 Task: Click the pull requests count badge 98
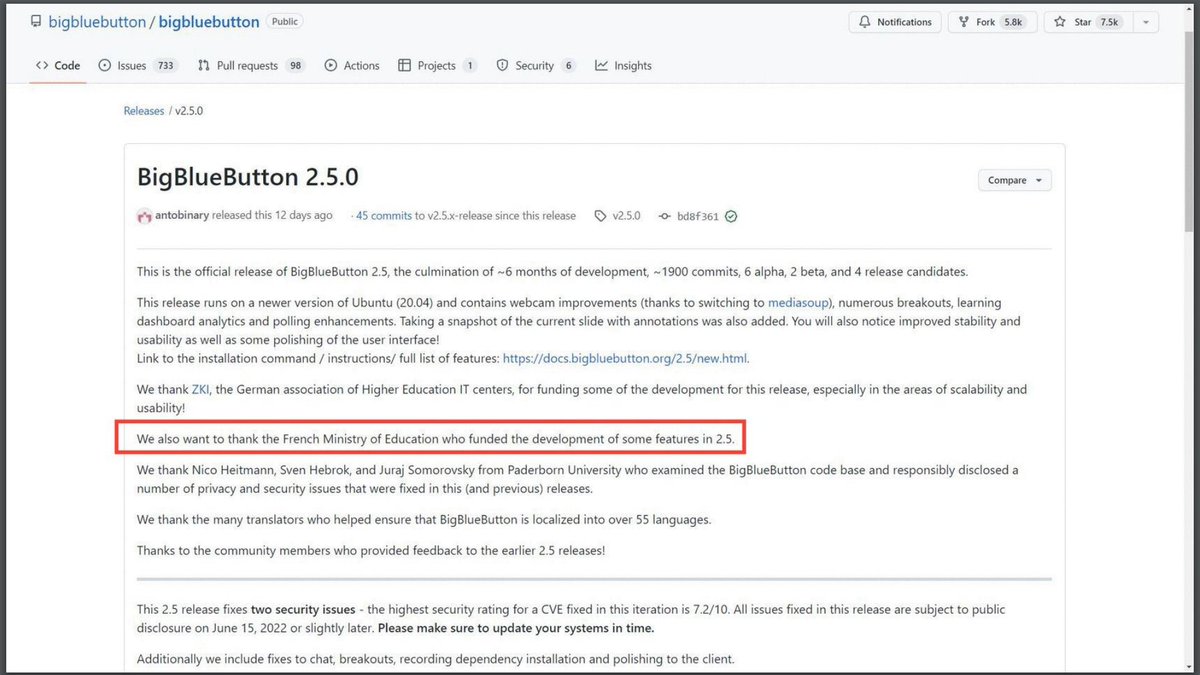click(x=294, y=66)
